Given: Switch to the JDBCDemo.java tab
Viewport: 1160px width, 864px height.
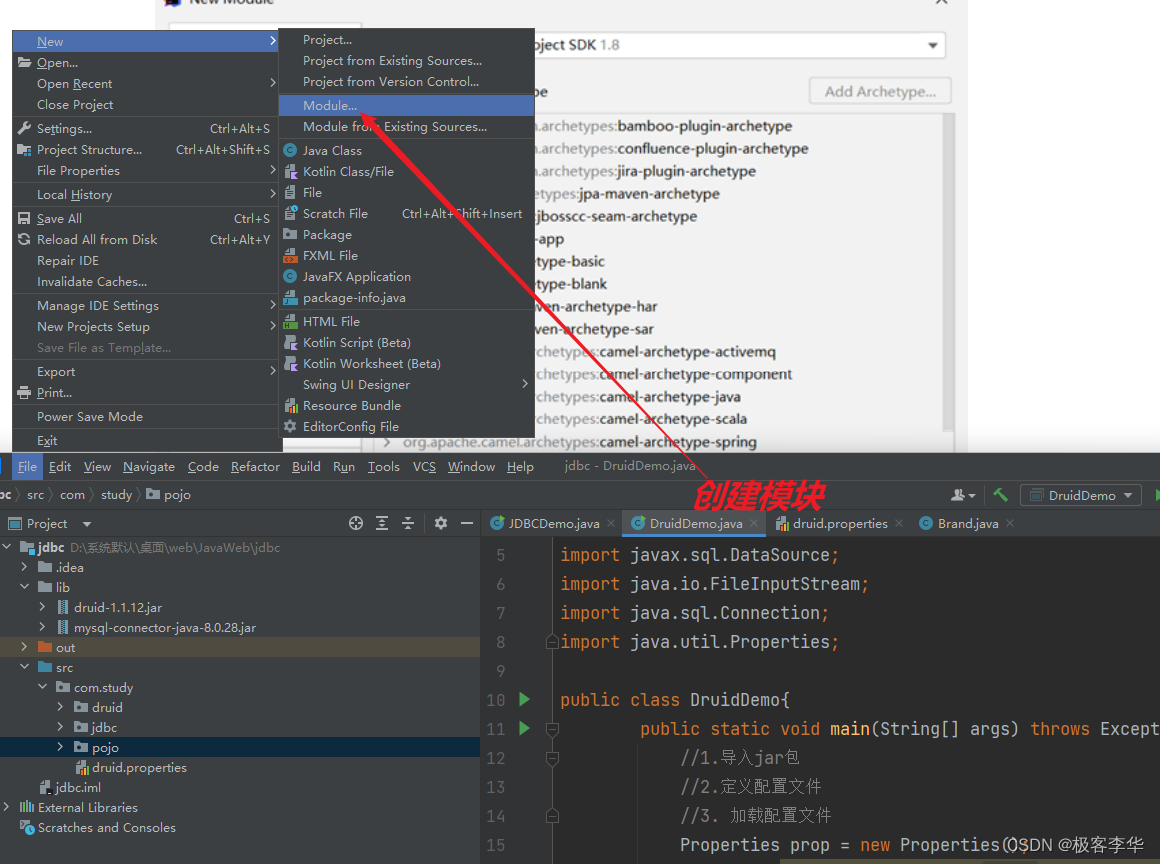Looking at the screenshot, I should coord(553,523).
